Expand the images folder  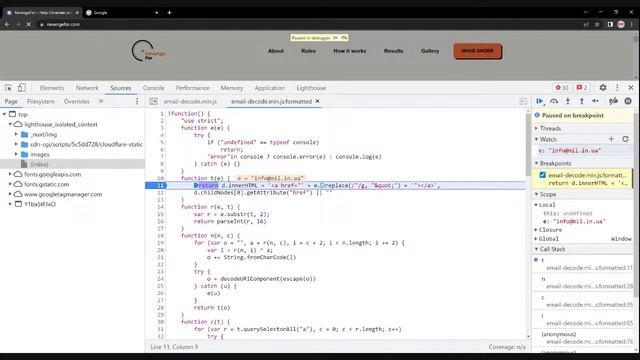(x=16, y=154)
